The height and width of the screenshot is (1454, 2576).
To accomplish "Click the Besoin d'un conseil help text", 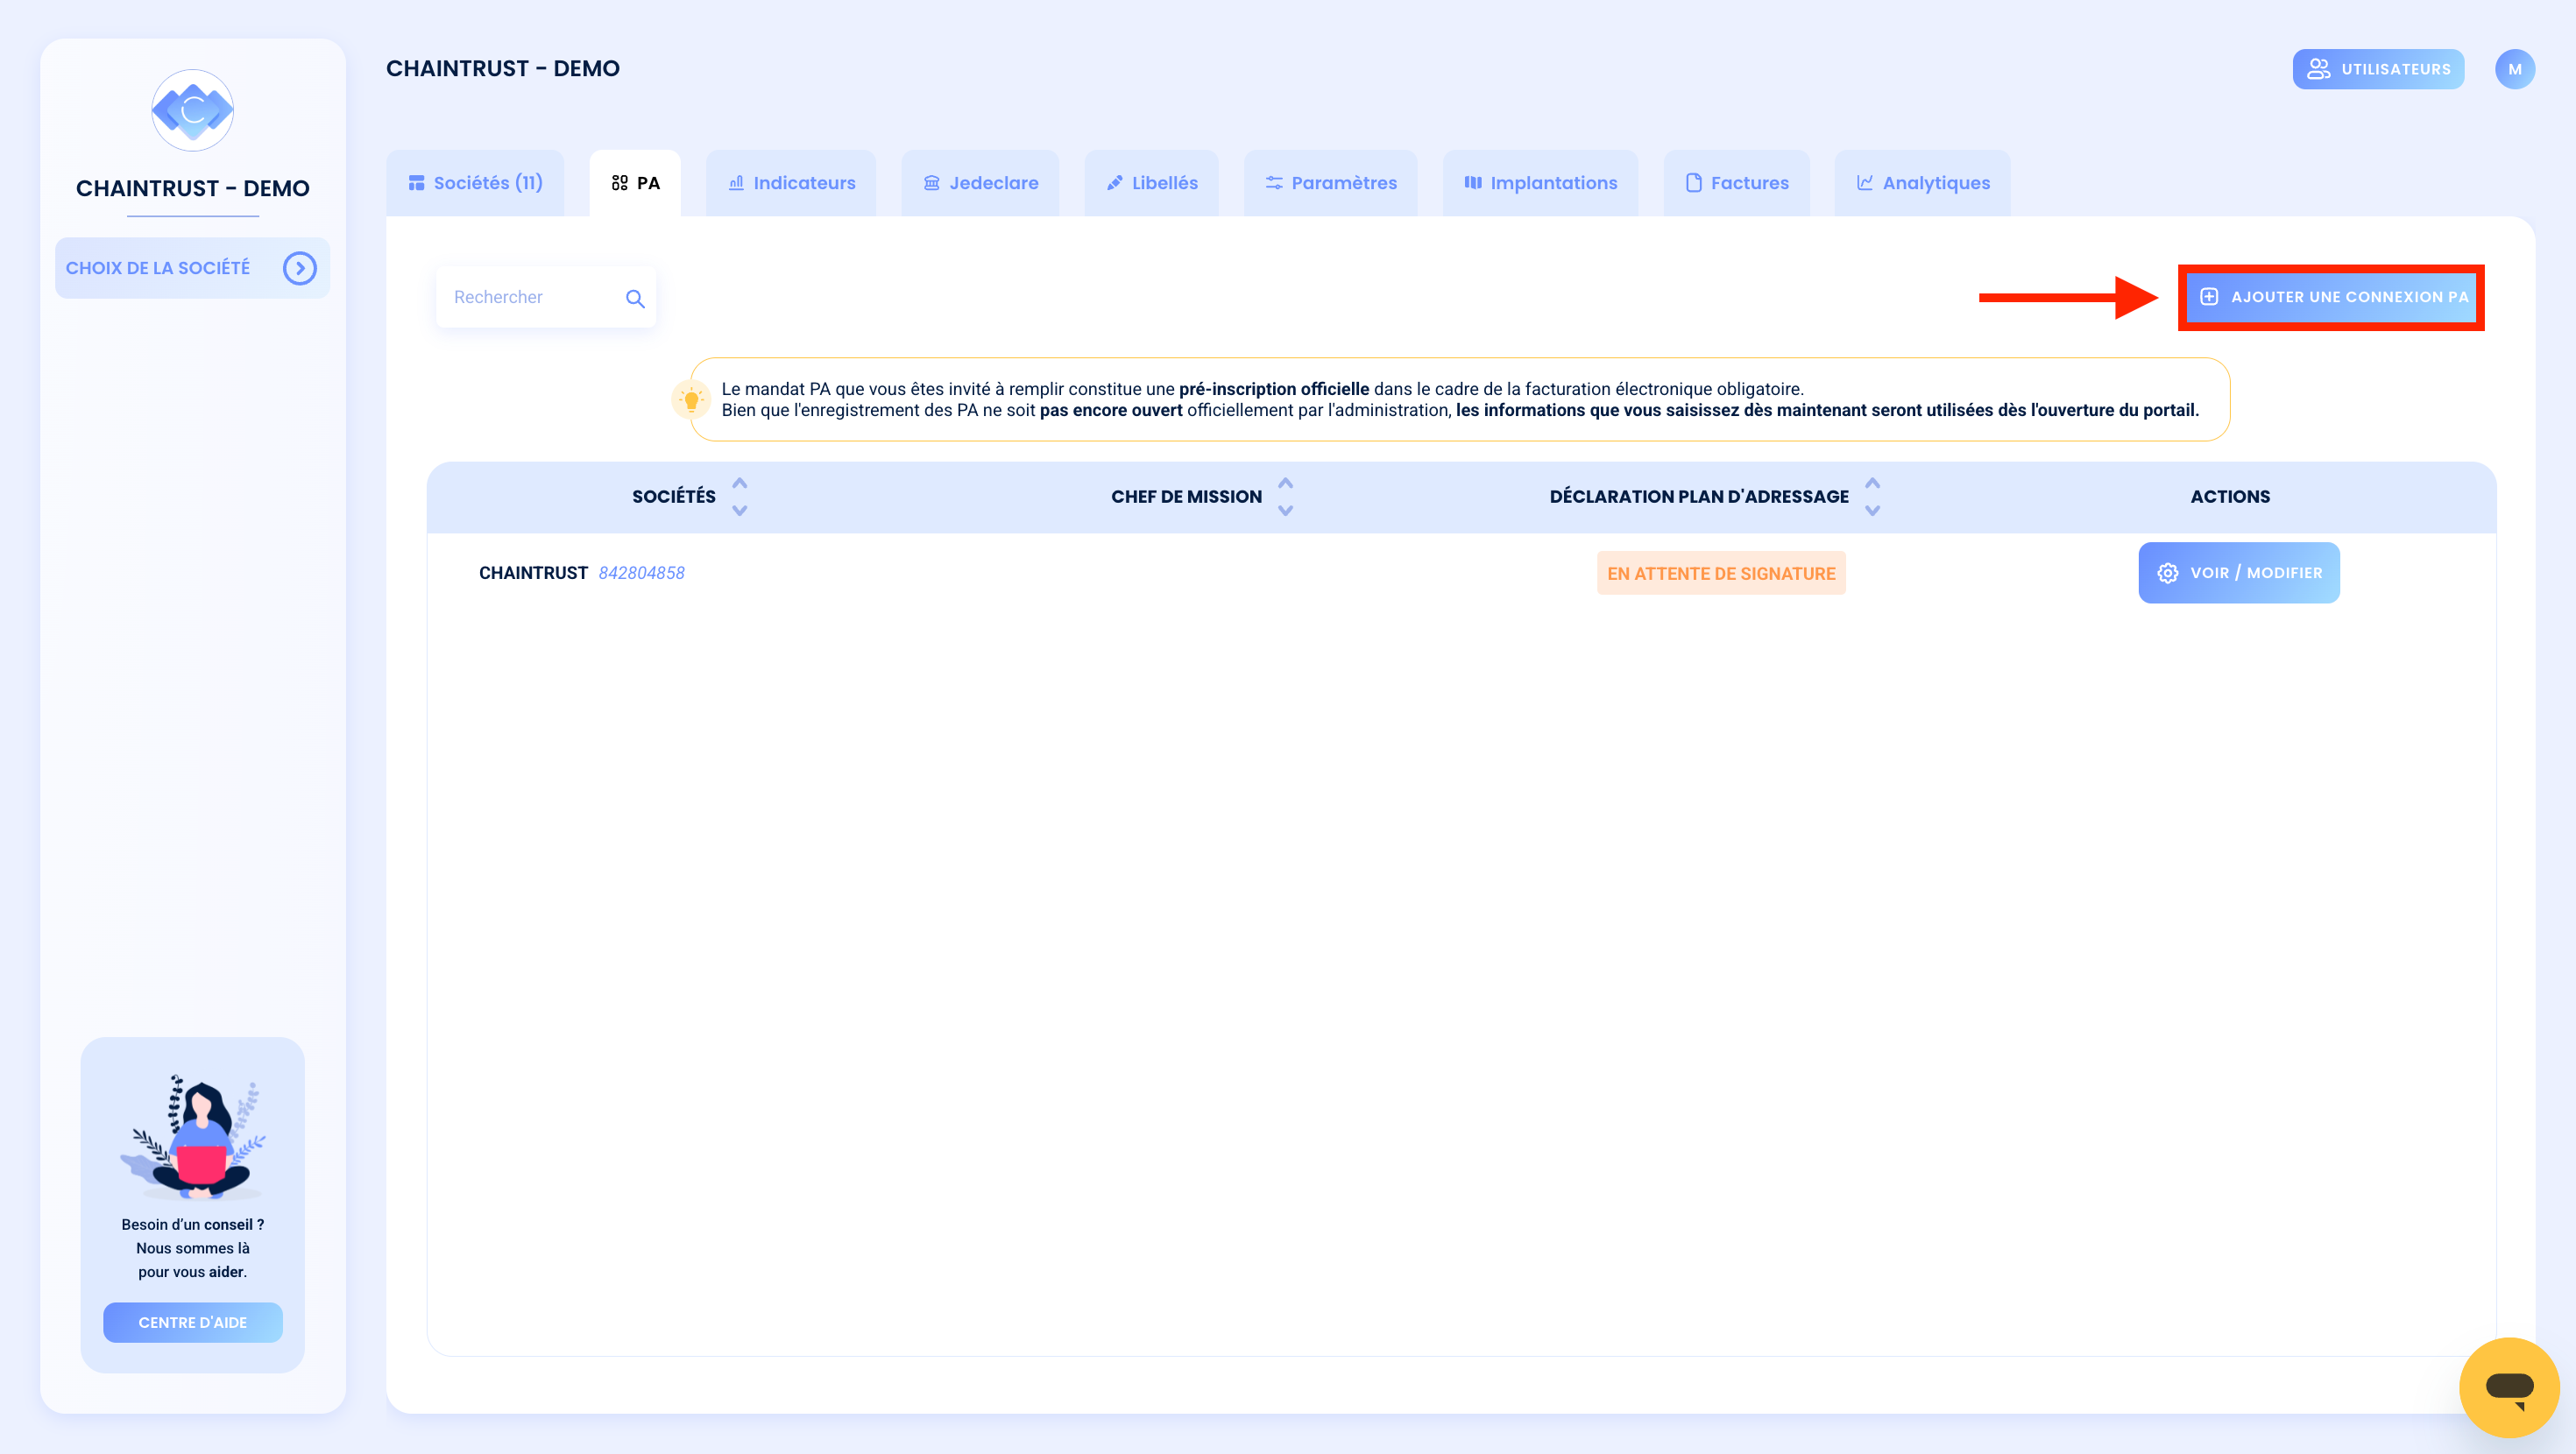I will [192, 1248].
